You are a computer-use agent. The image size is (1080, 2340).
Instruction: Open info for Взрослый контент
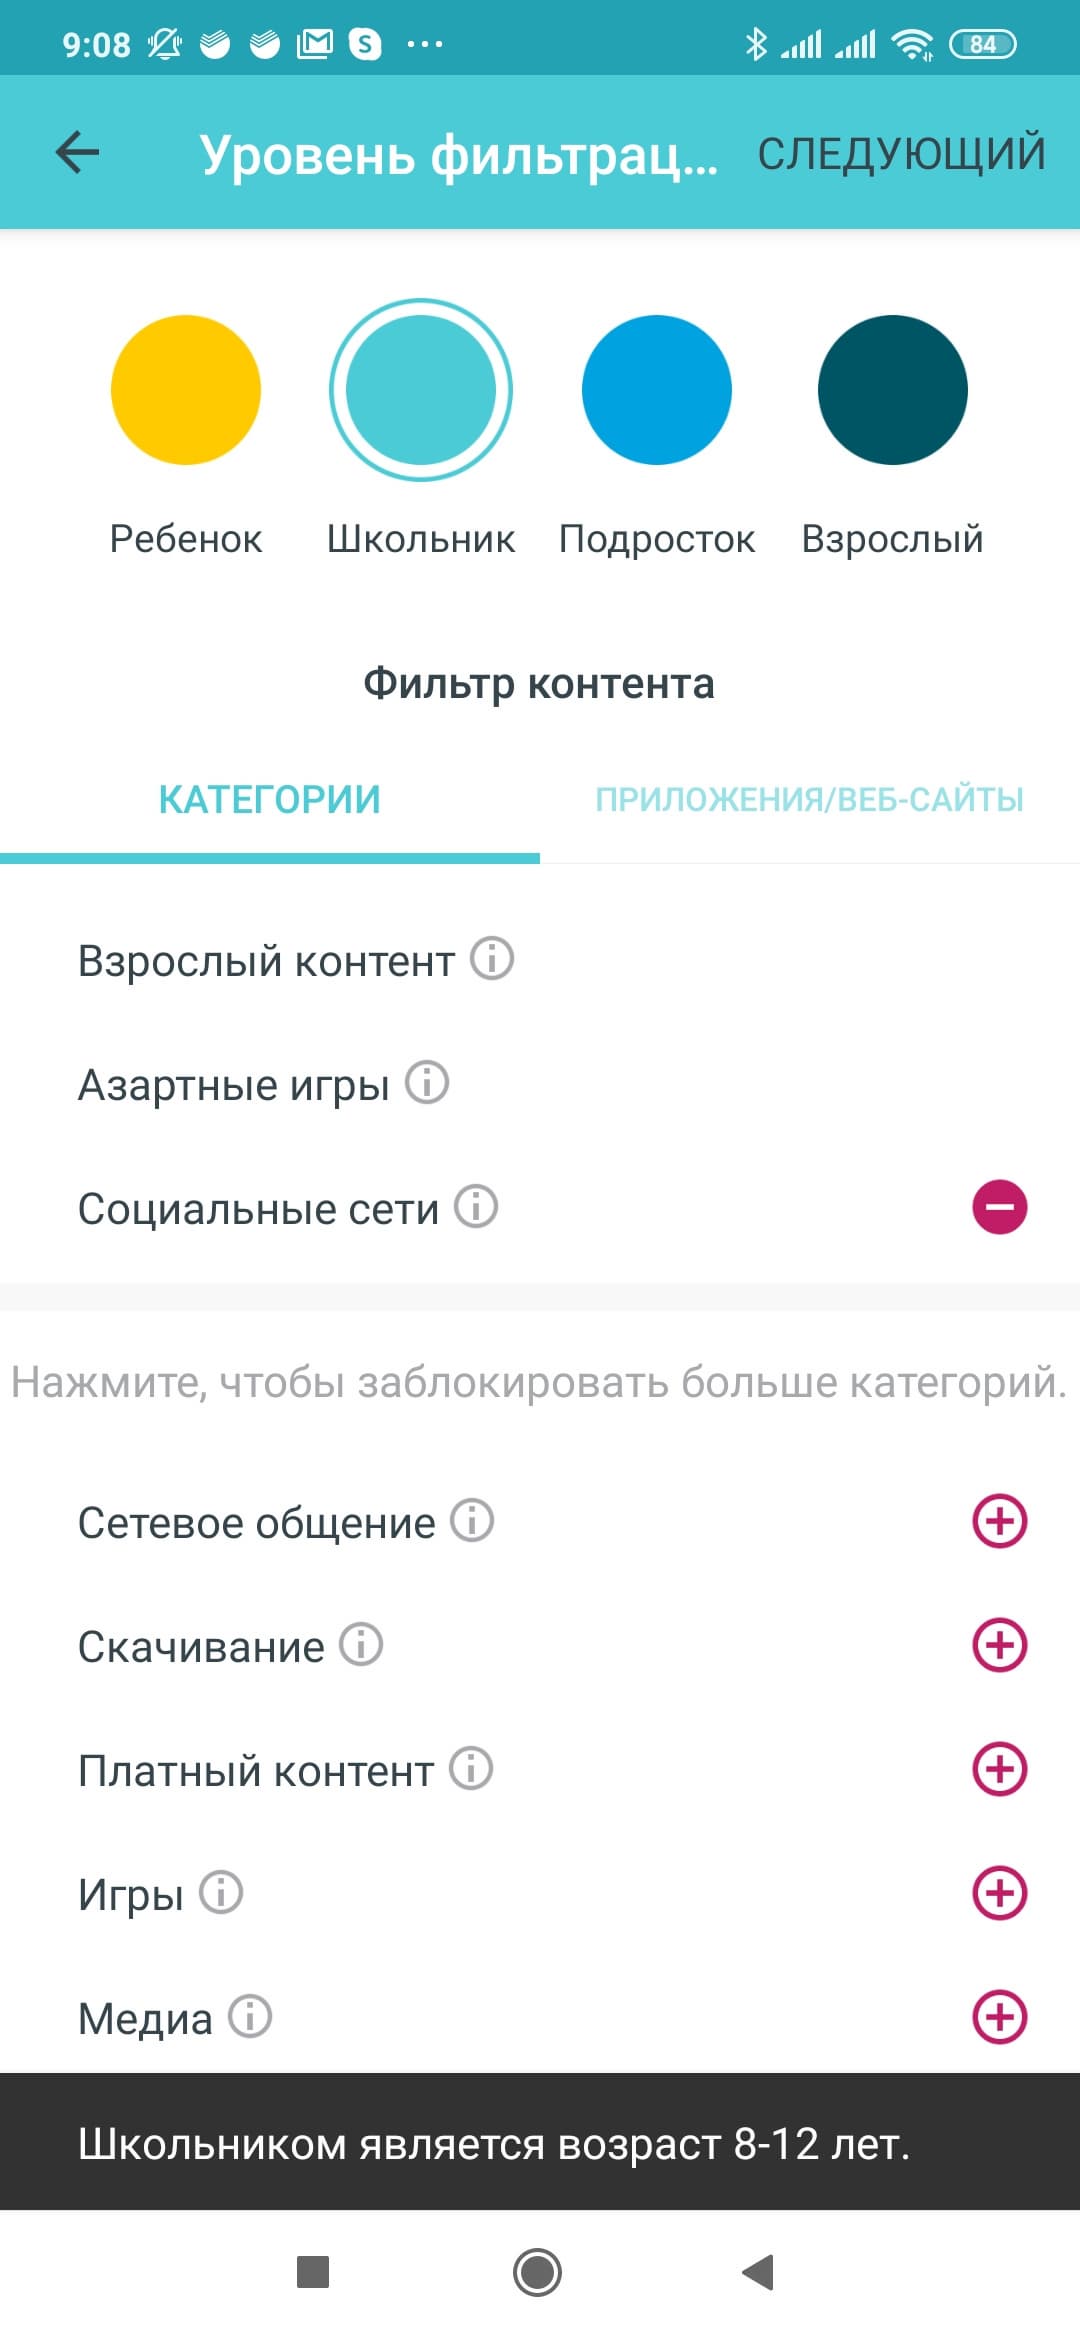492,958
